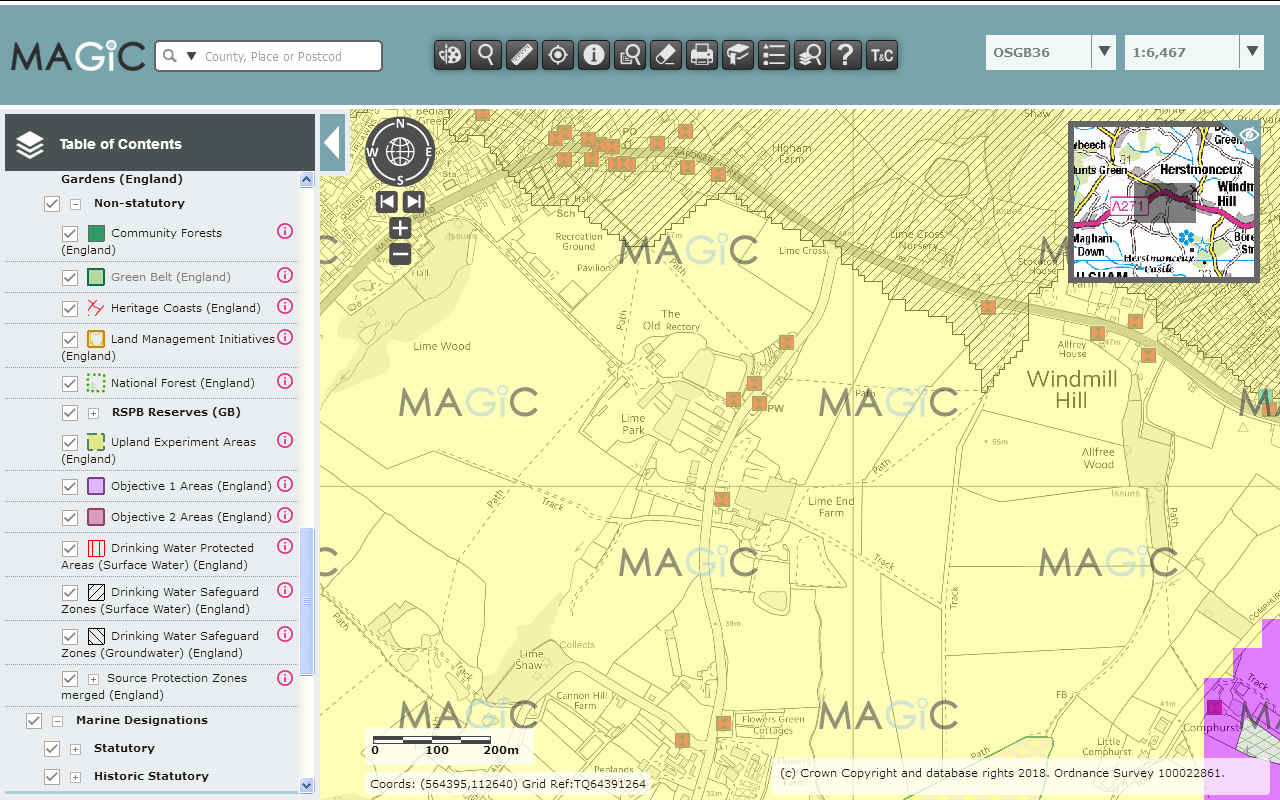Open the drawing palette tool
This screenshot has height=800, width=1280.
450,55
